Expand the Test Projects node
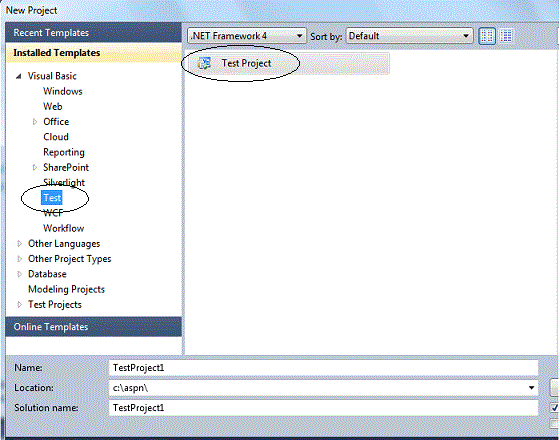This screenshot has width=560, height=440. [20, 305]
